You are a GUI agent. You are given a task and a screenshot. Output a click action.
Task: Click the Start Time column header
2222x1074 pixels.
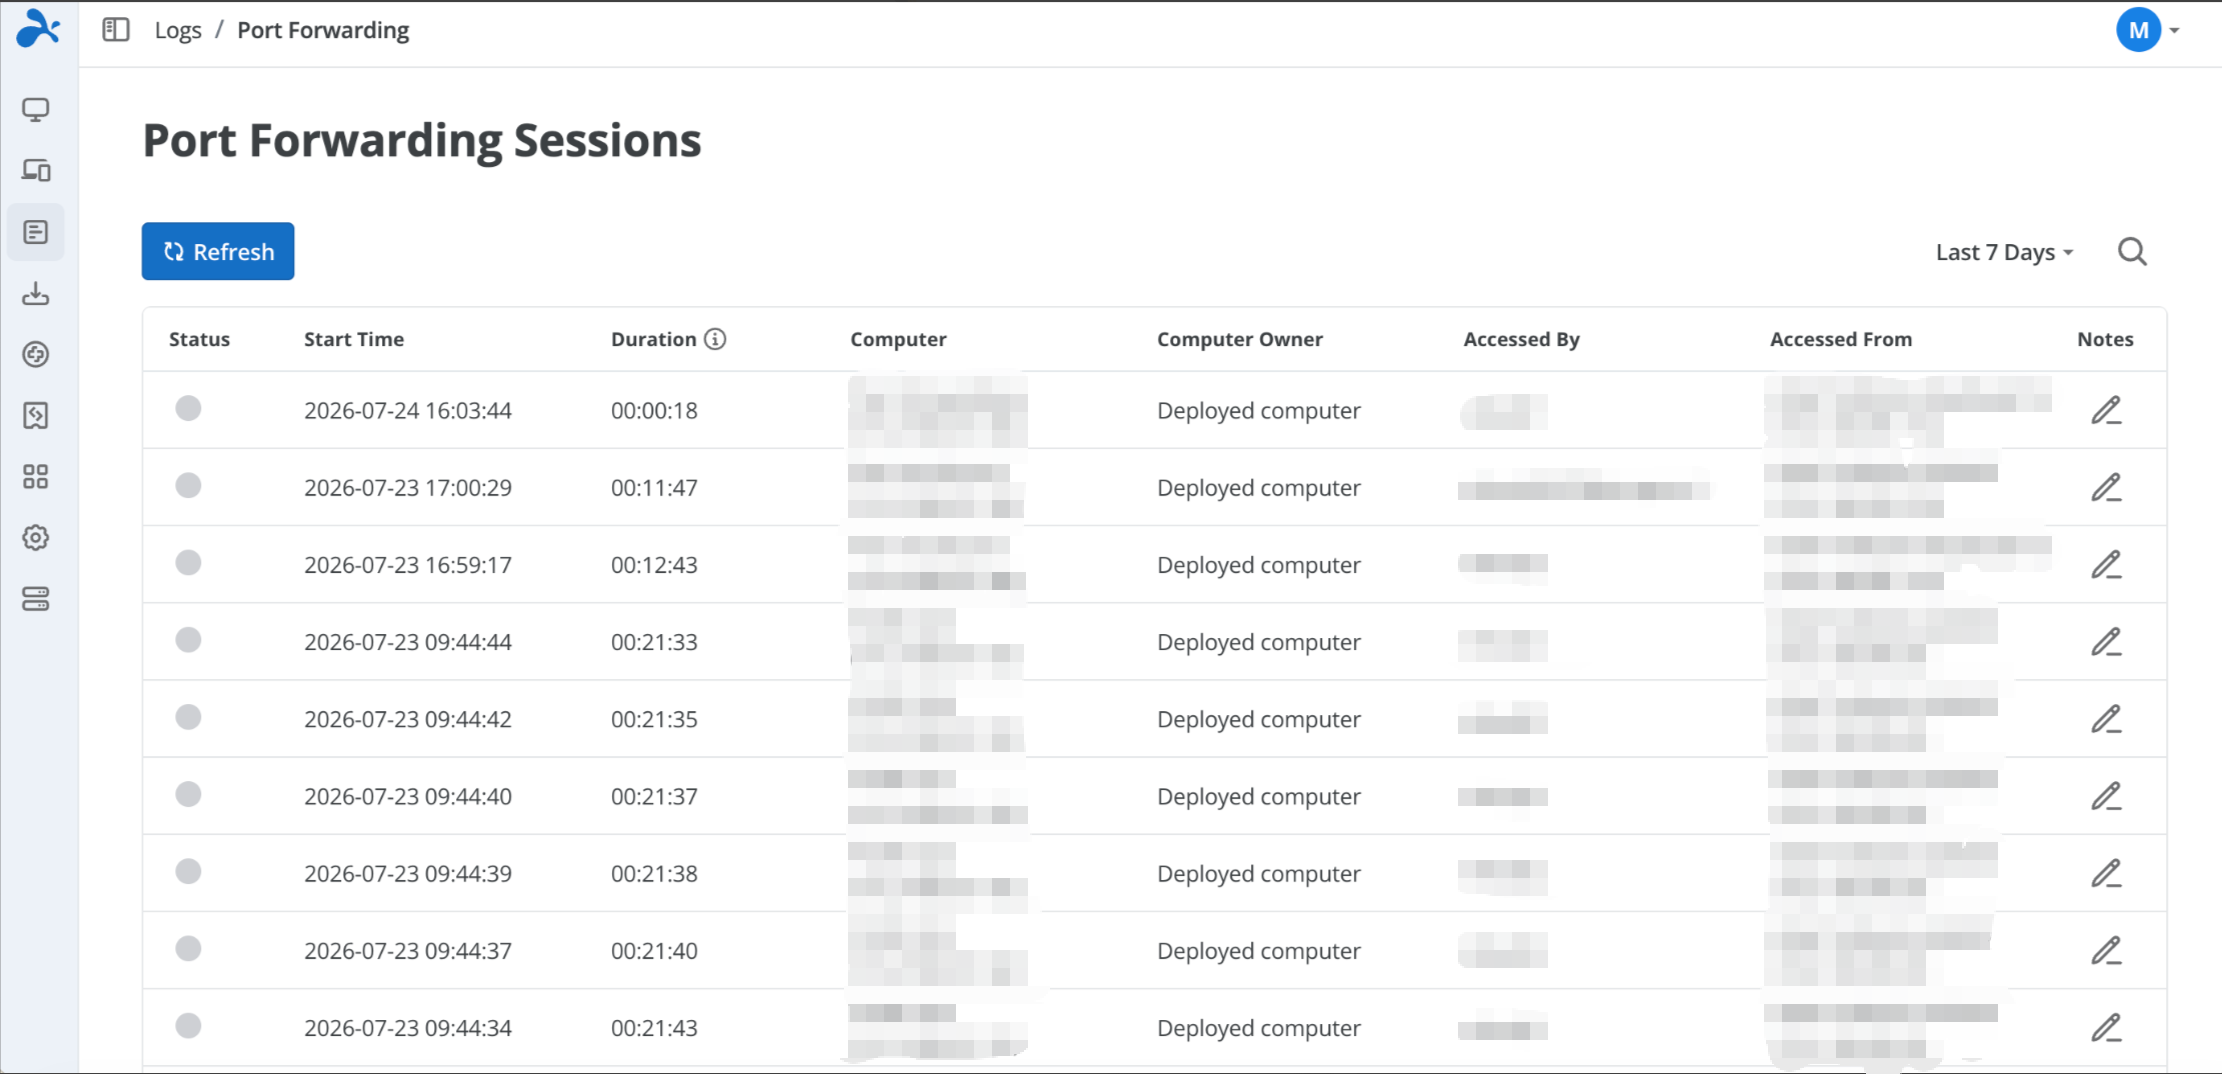tap(354, 339)
